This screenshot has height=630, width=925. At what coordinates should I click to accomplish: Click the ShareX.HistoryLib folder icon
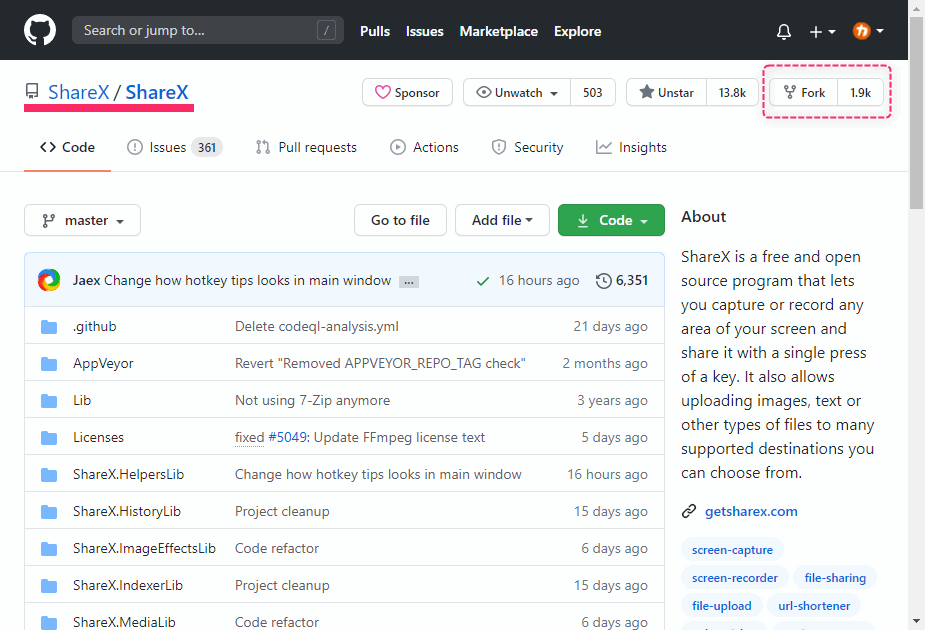coord(49,512)
